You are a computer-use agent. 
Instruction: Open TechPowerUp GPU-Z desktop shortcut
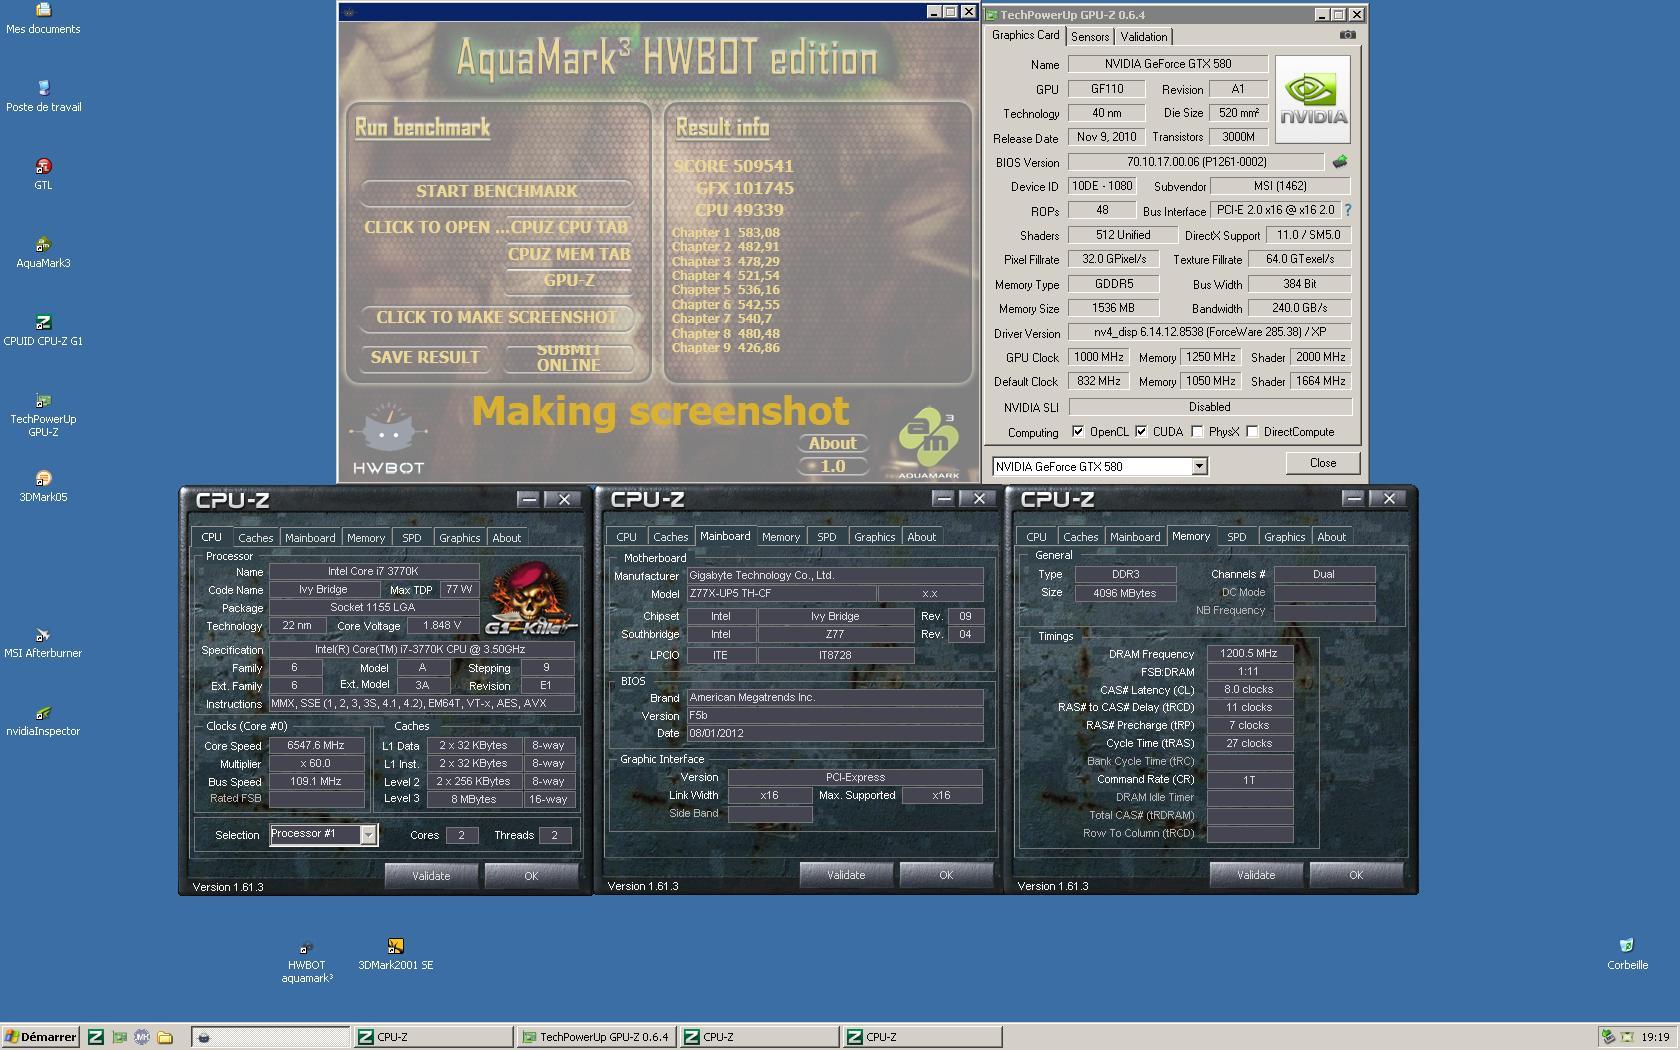[x=43, y=414]
